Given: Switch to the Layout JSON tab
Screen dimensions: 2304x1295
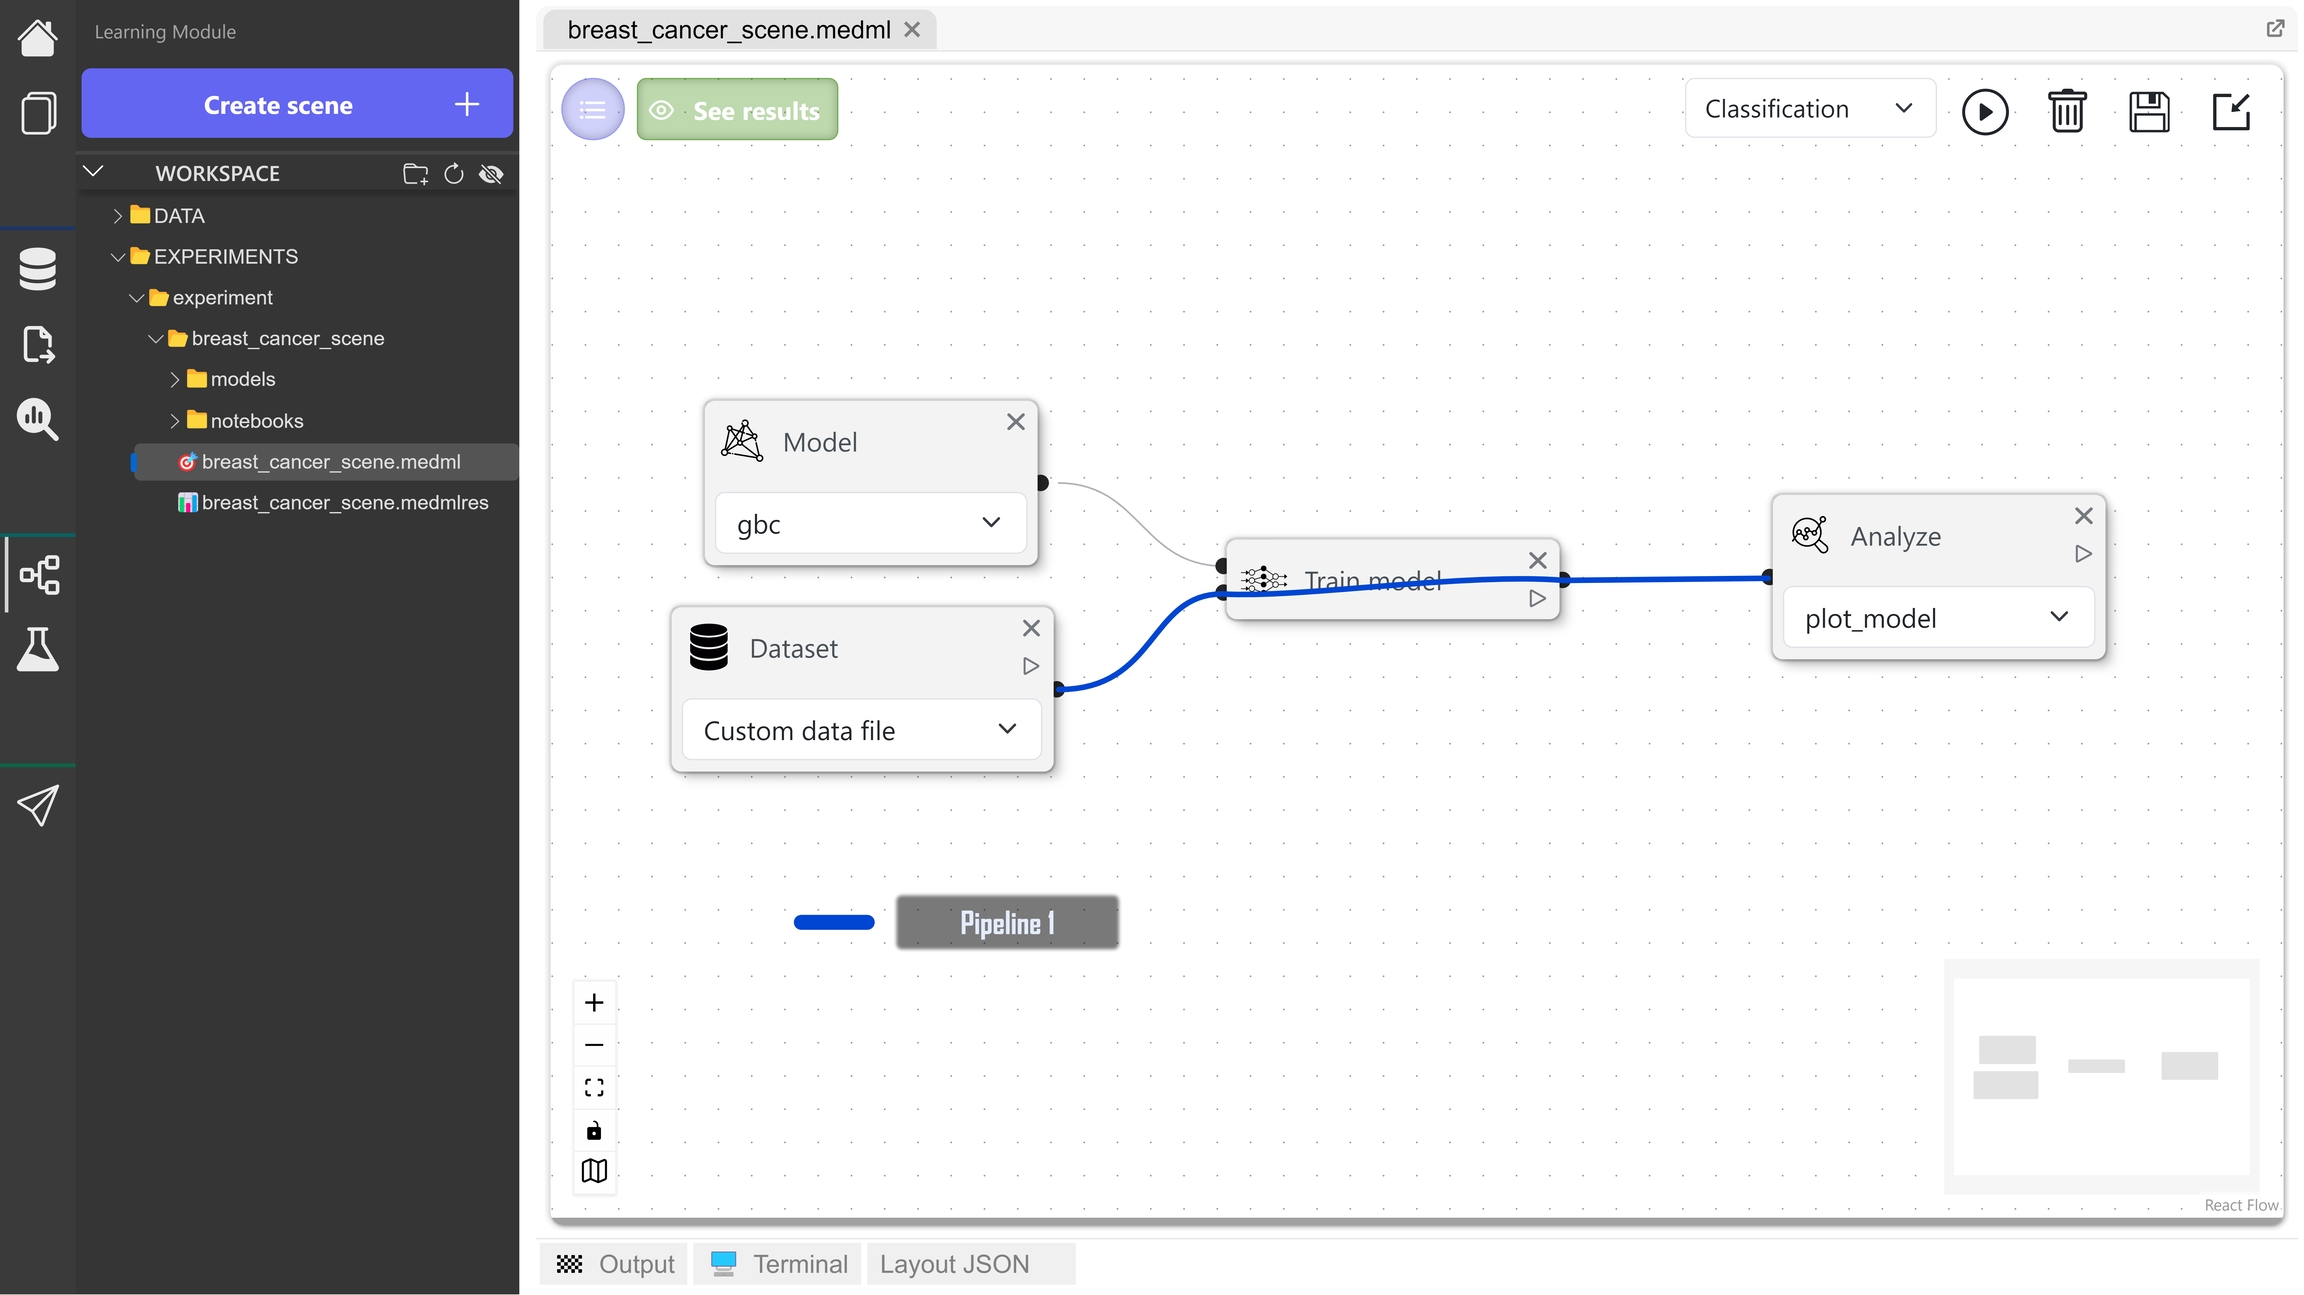Looking at the screenshot, I should tap(954, 1264).
